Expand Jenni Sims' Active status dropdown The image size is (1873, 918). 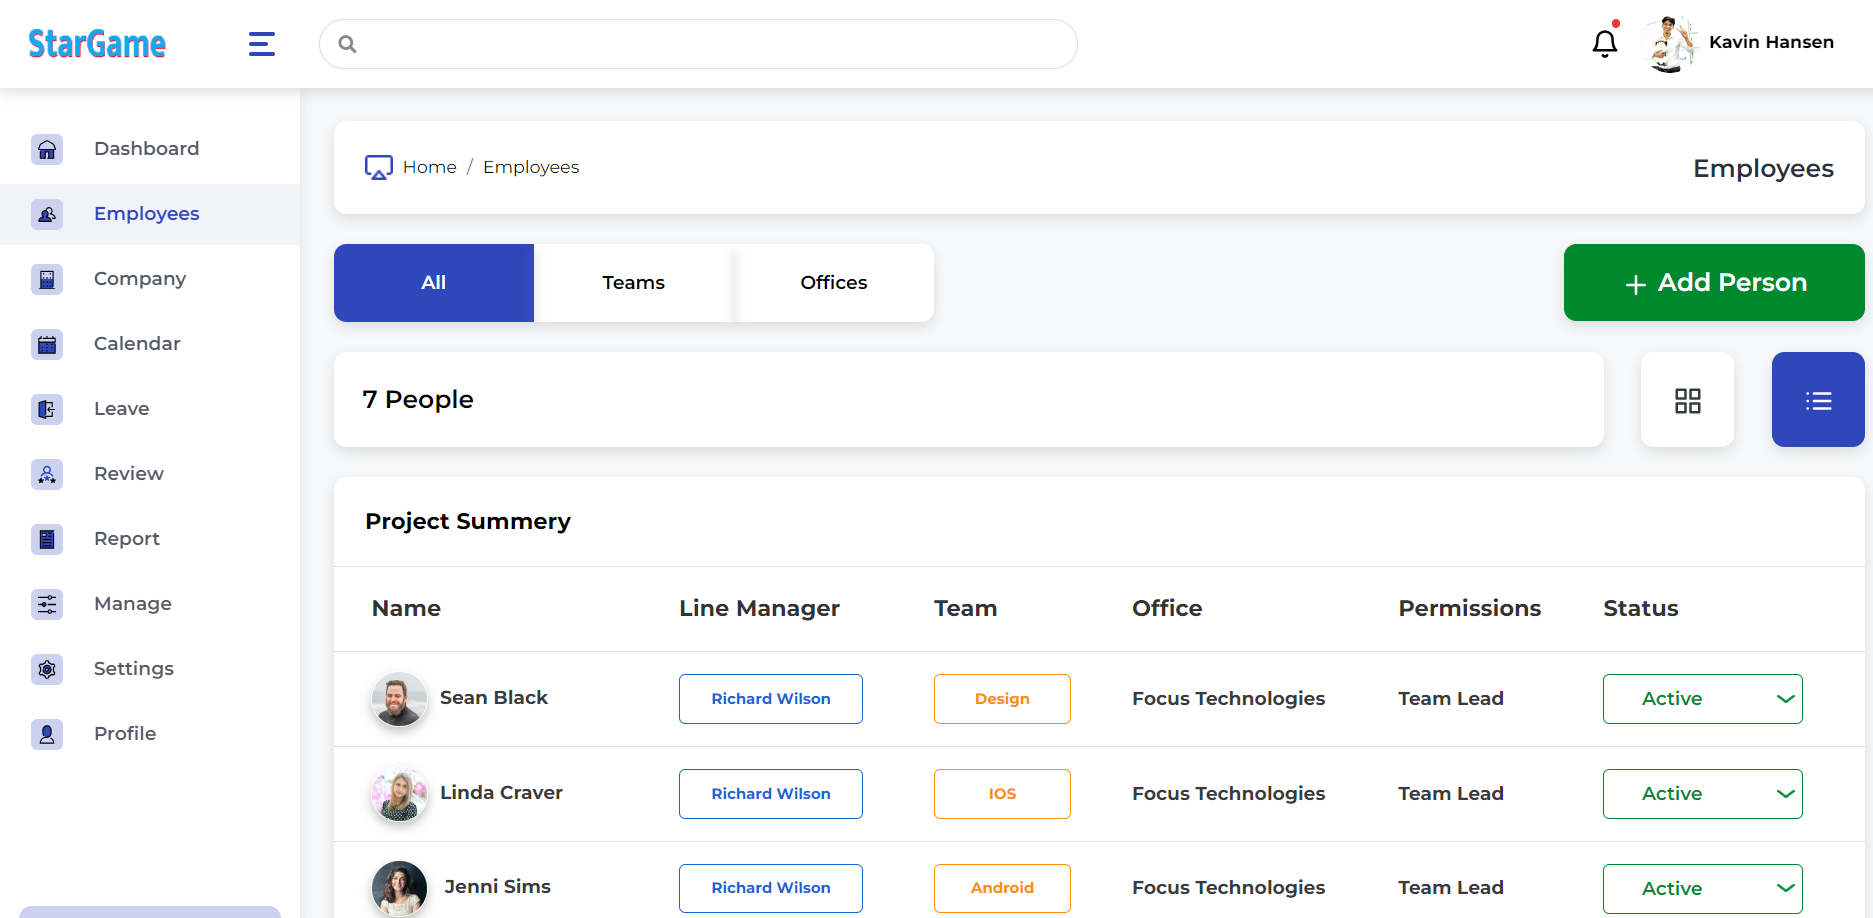click(1702, 888)
